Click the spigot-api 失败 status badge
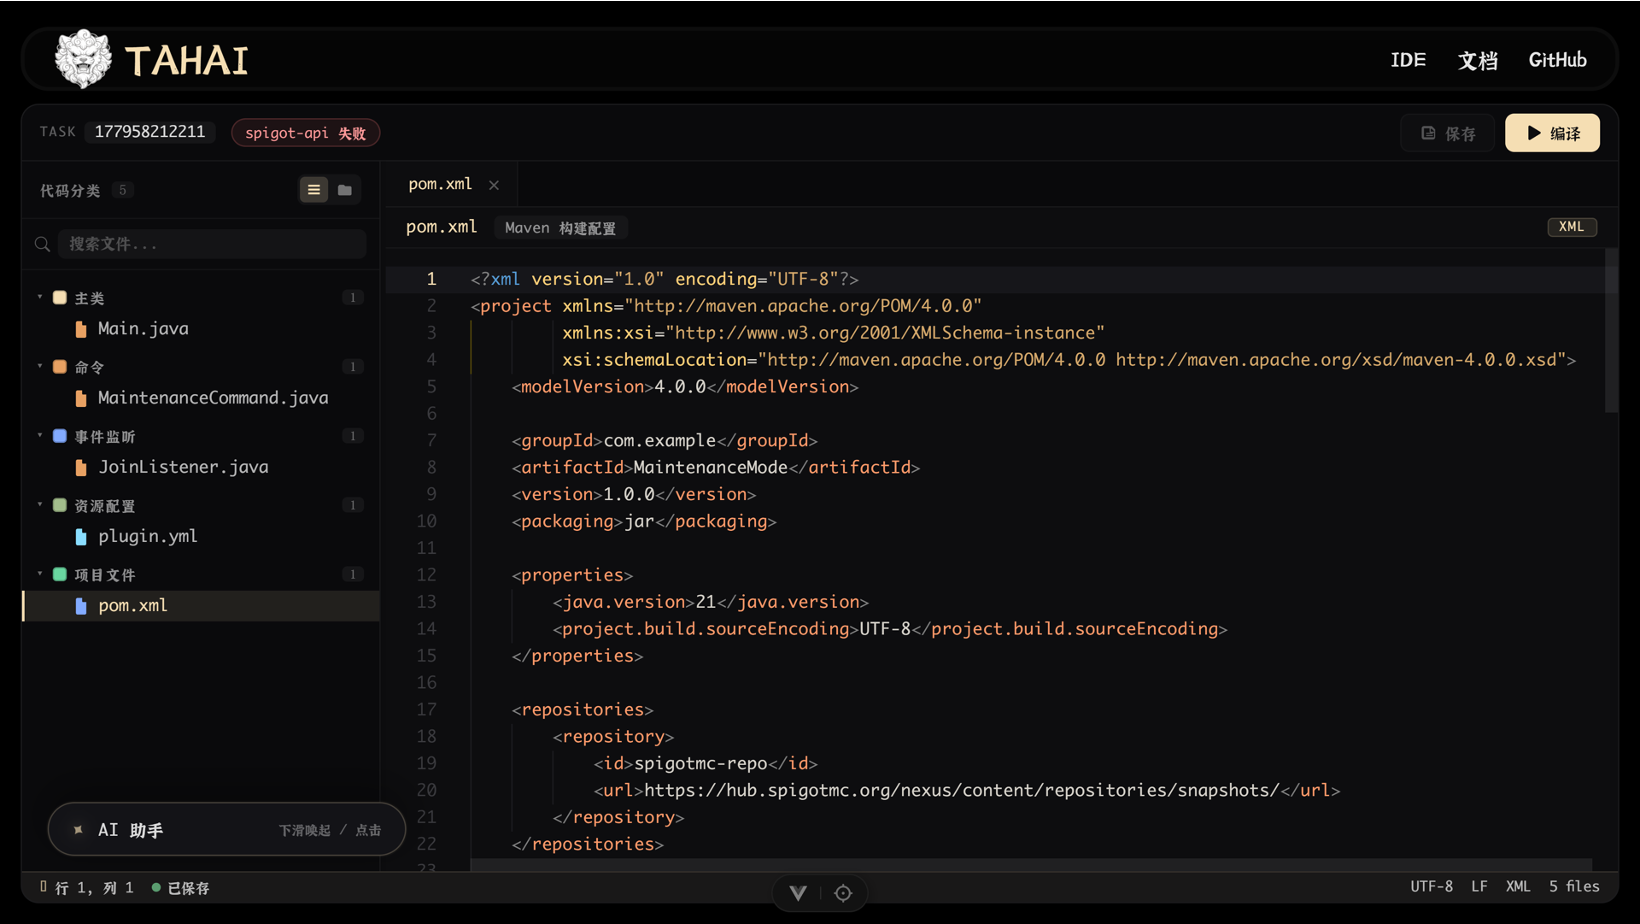The width and height of the screenshot is (1640, 924). pos(305,133)
